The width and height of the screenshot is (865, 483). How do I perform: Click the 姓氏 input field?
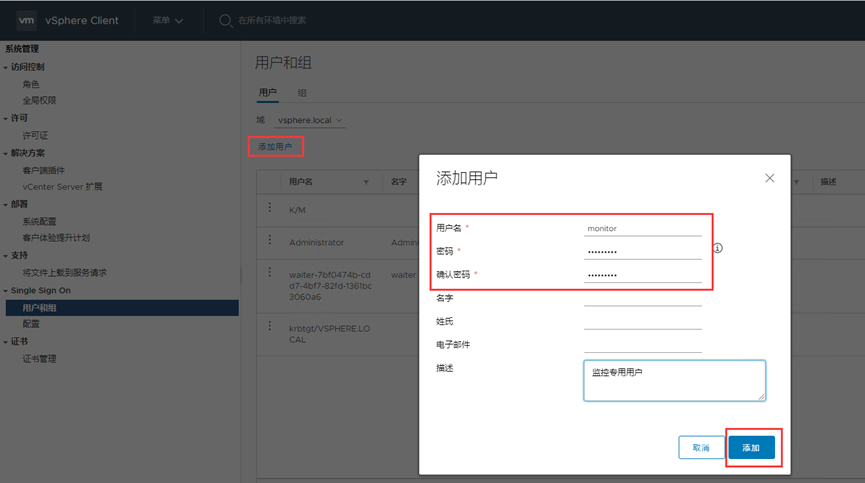click(x=643, y=321)
